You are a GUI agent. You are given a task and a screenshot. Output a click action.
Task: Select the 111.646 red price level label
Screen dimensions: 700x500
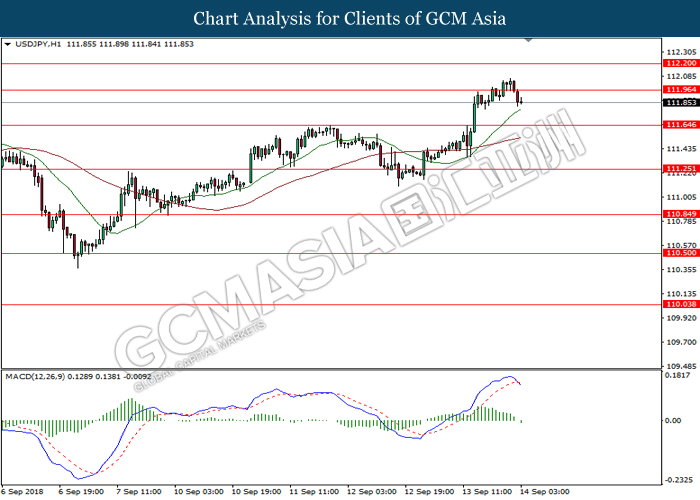(681, 125)
